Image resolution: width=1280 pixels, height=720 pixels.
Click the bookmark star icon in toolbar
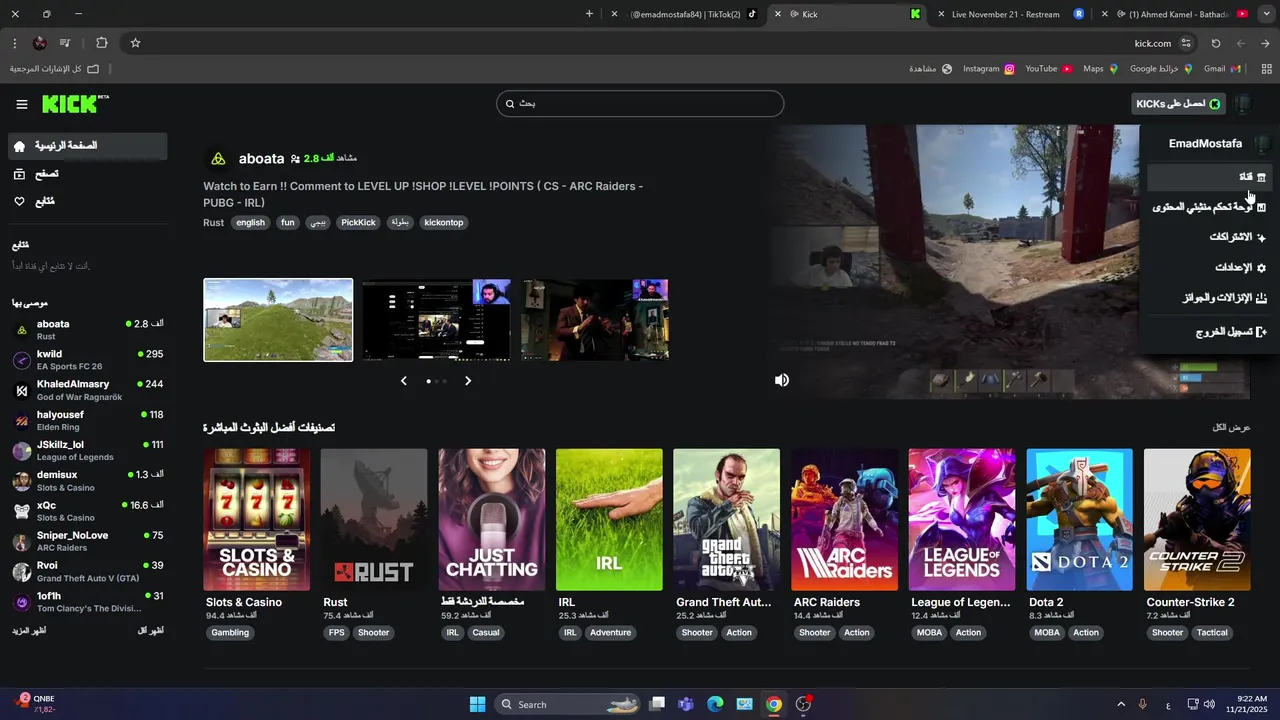pyautogui.click(x=135, y=43)
